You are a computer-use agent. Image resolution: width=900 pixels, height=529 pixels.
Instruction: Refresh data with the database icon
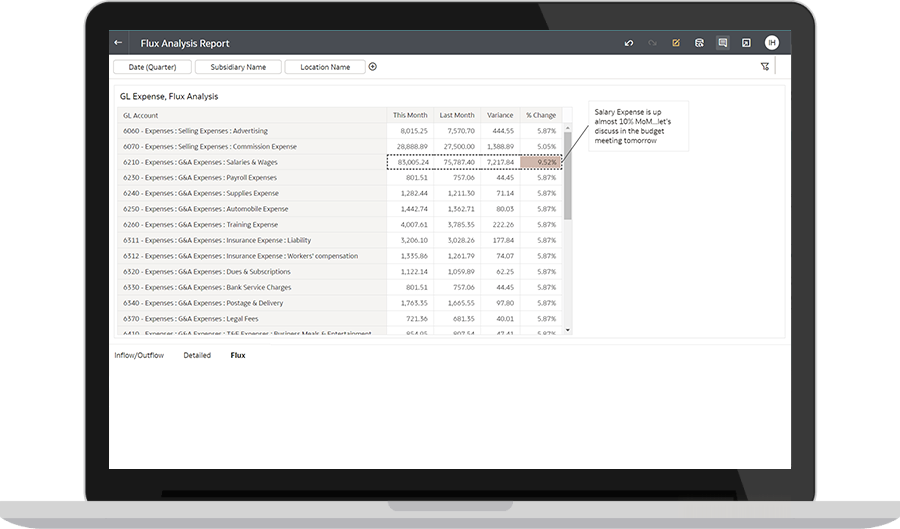point(699,43)
